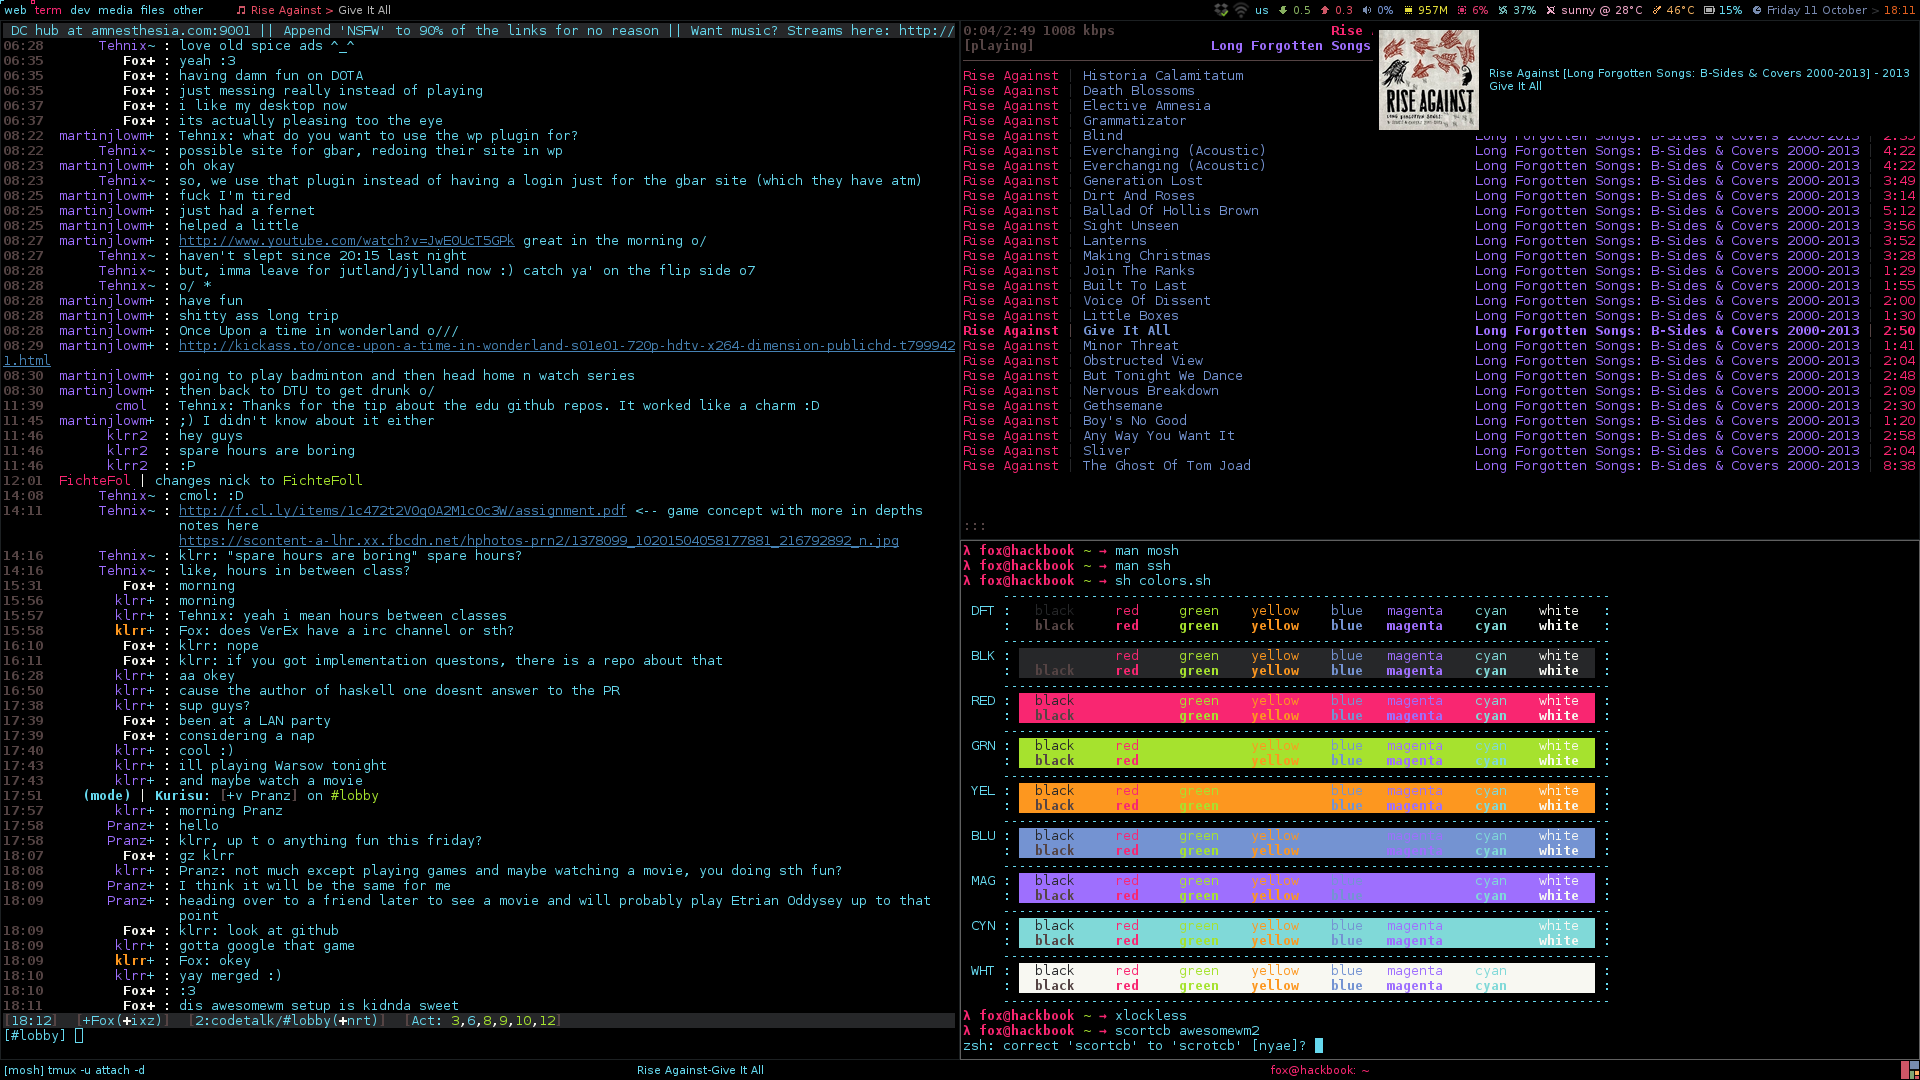Viewport: 1920px width, 1080px height.
Task: Switch to the term tag
Action: 48,10
